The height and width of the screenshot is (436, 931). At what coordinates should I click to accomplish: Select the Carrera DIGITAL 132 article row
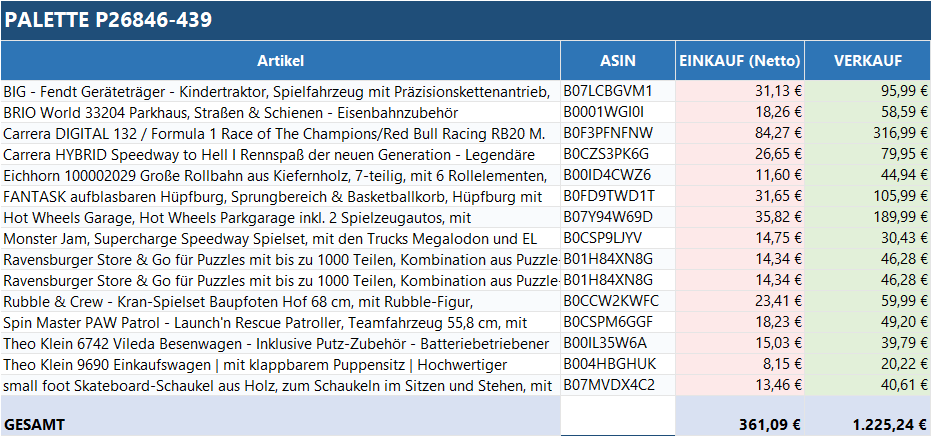coord(280,133)
